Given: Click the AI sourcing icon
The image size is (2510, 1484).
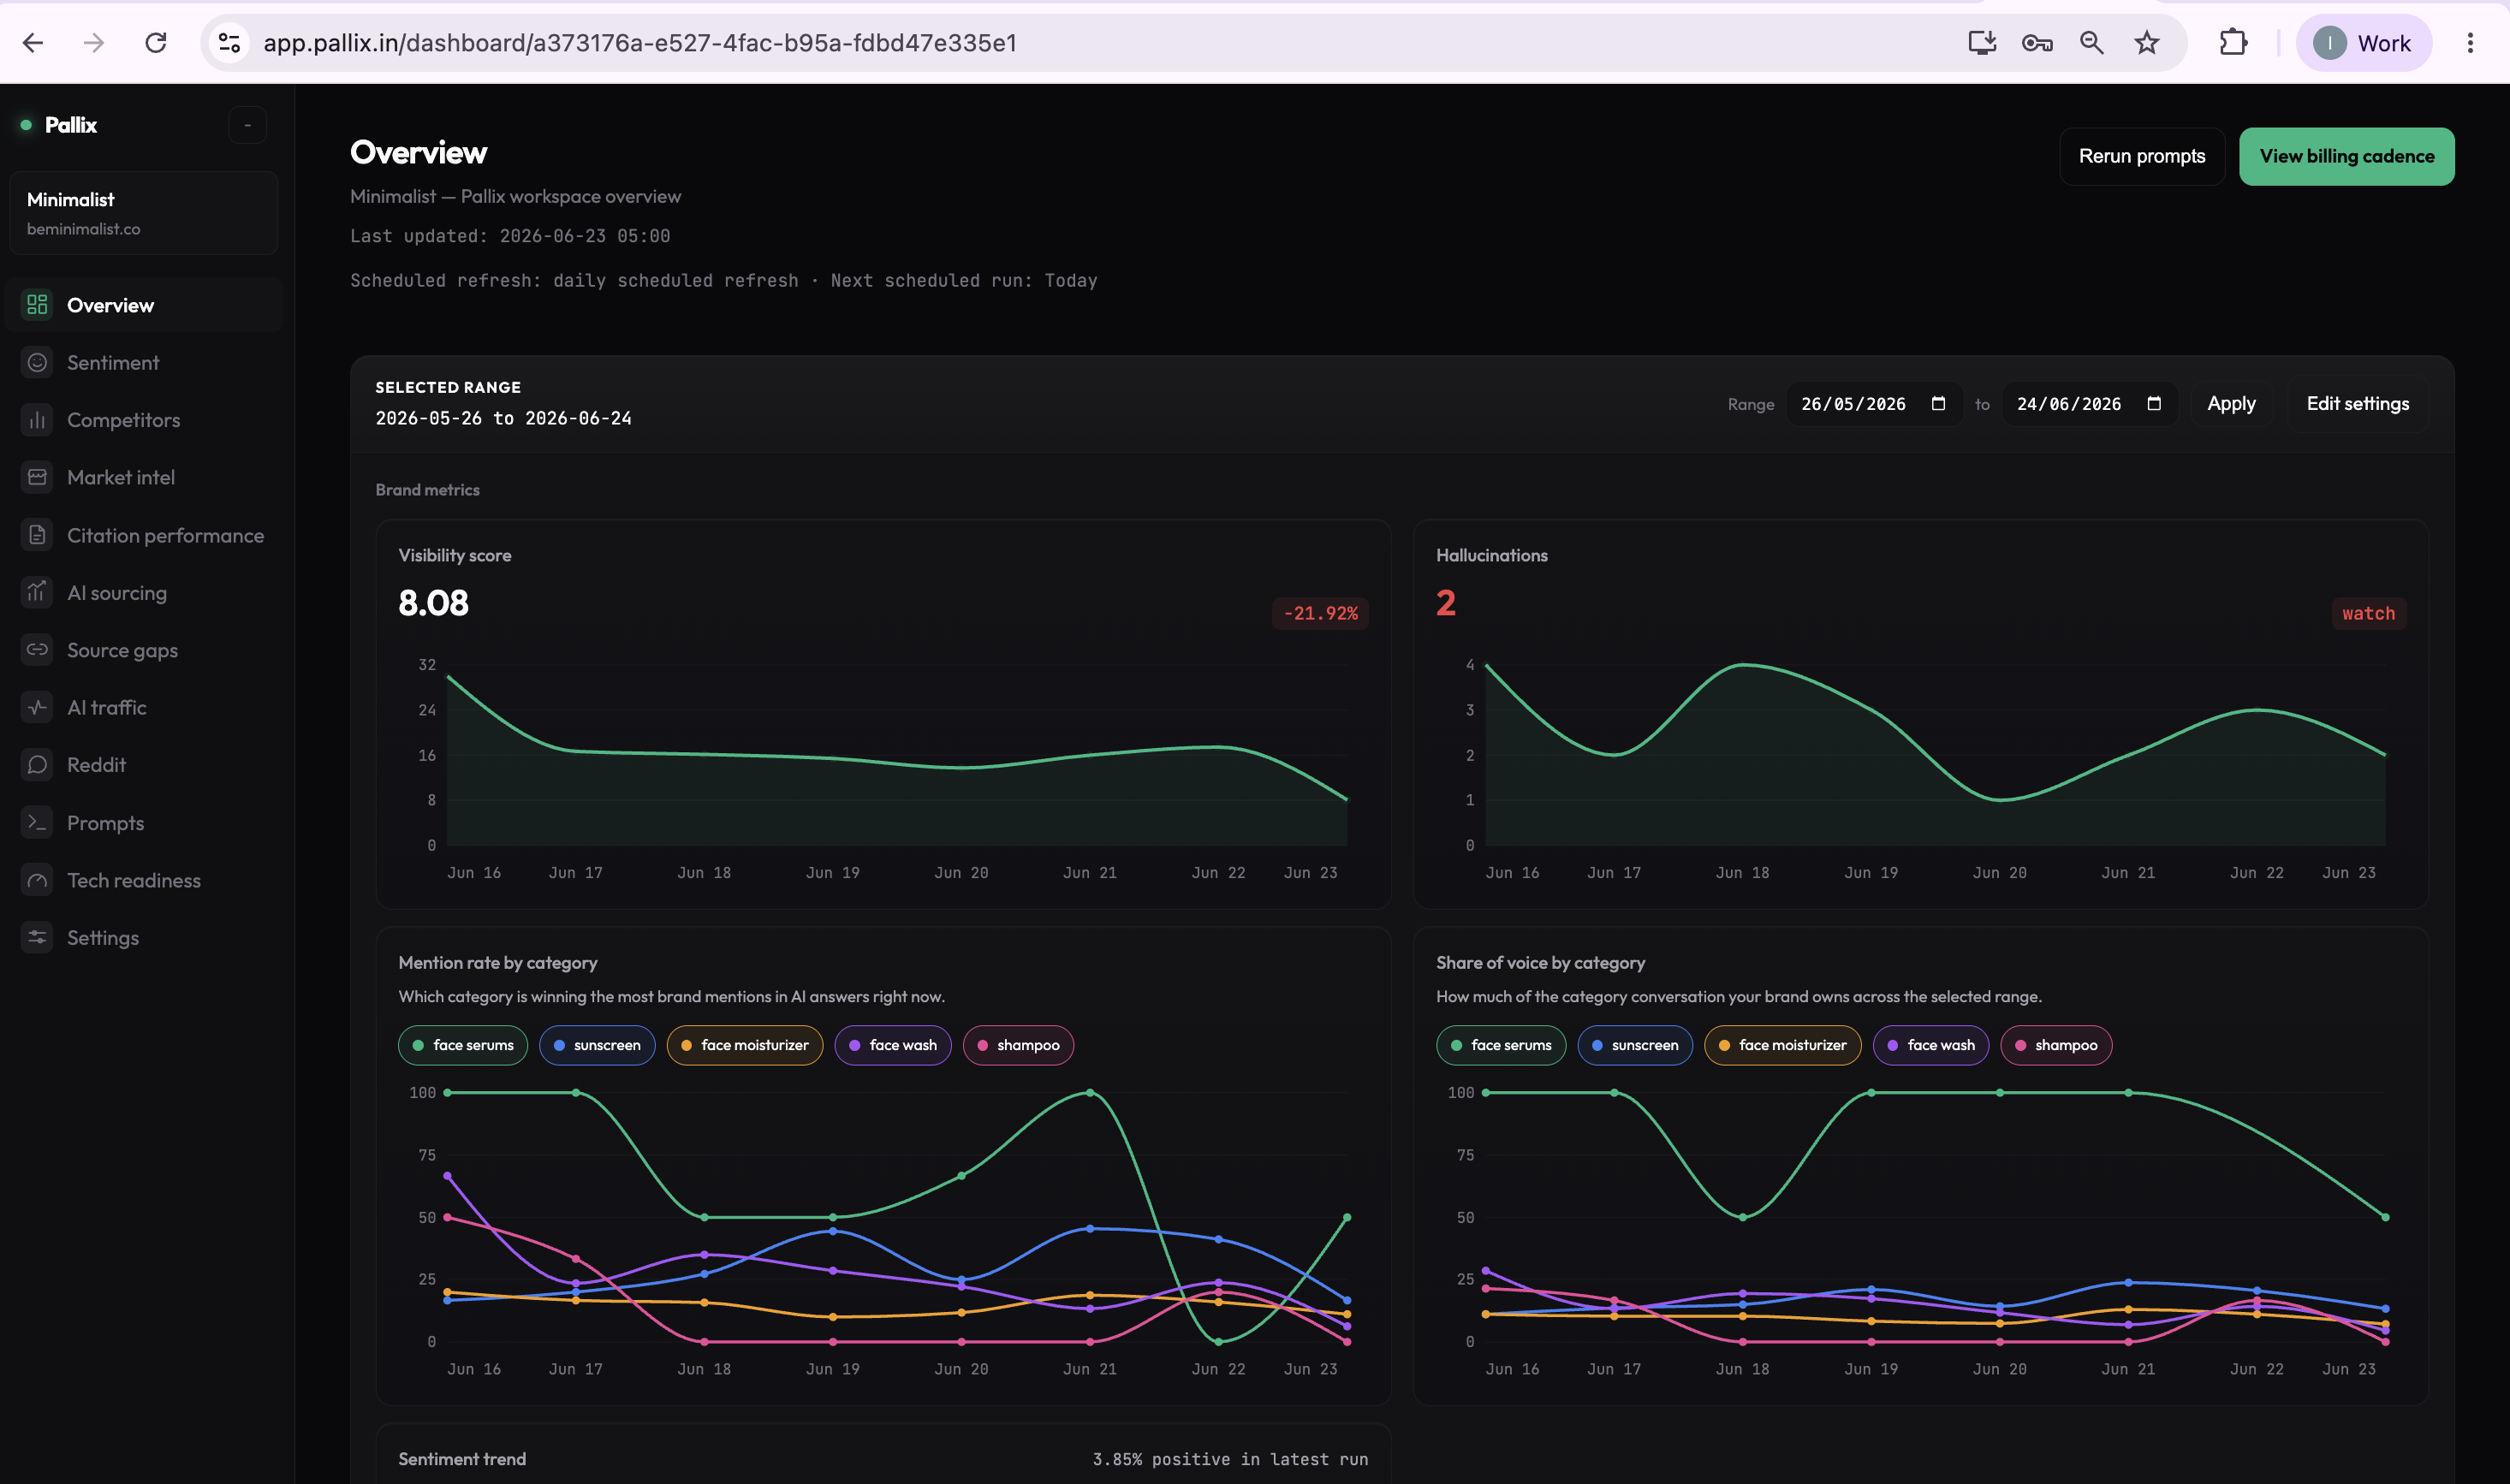Looking at the screenshot, I should pos(37,592).
